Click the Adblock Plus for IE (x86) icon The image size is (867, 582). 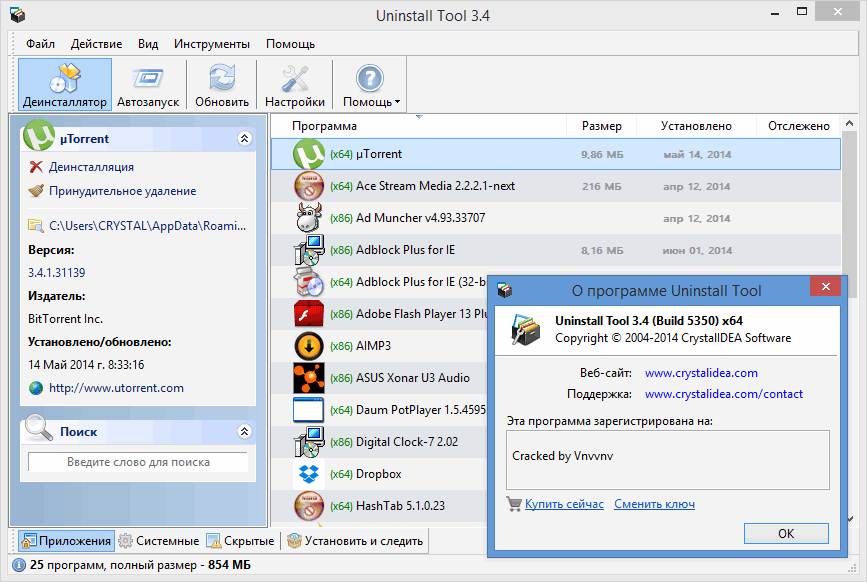(309, 250)
